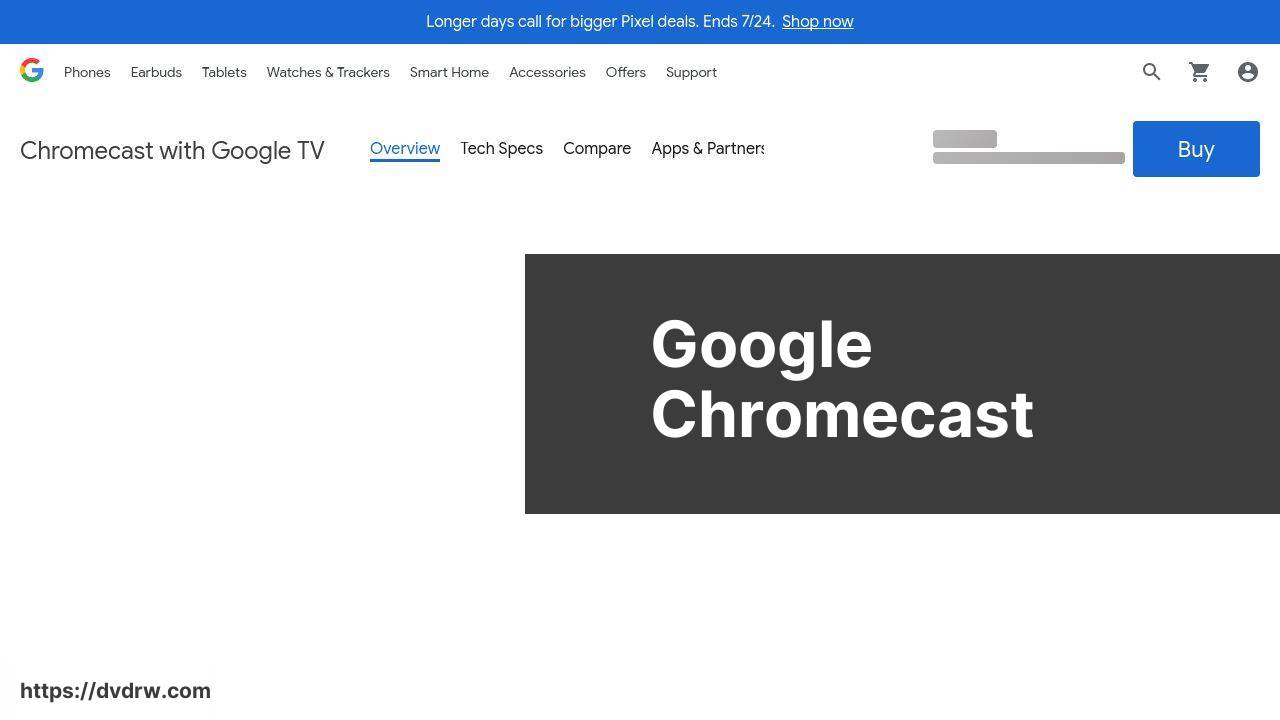
Task: Switch to the Tech Specs tab
Action: coord(502,148)
